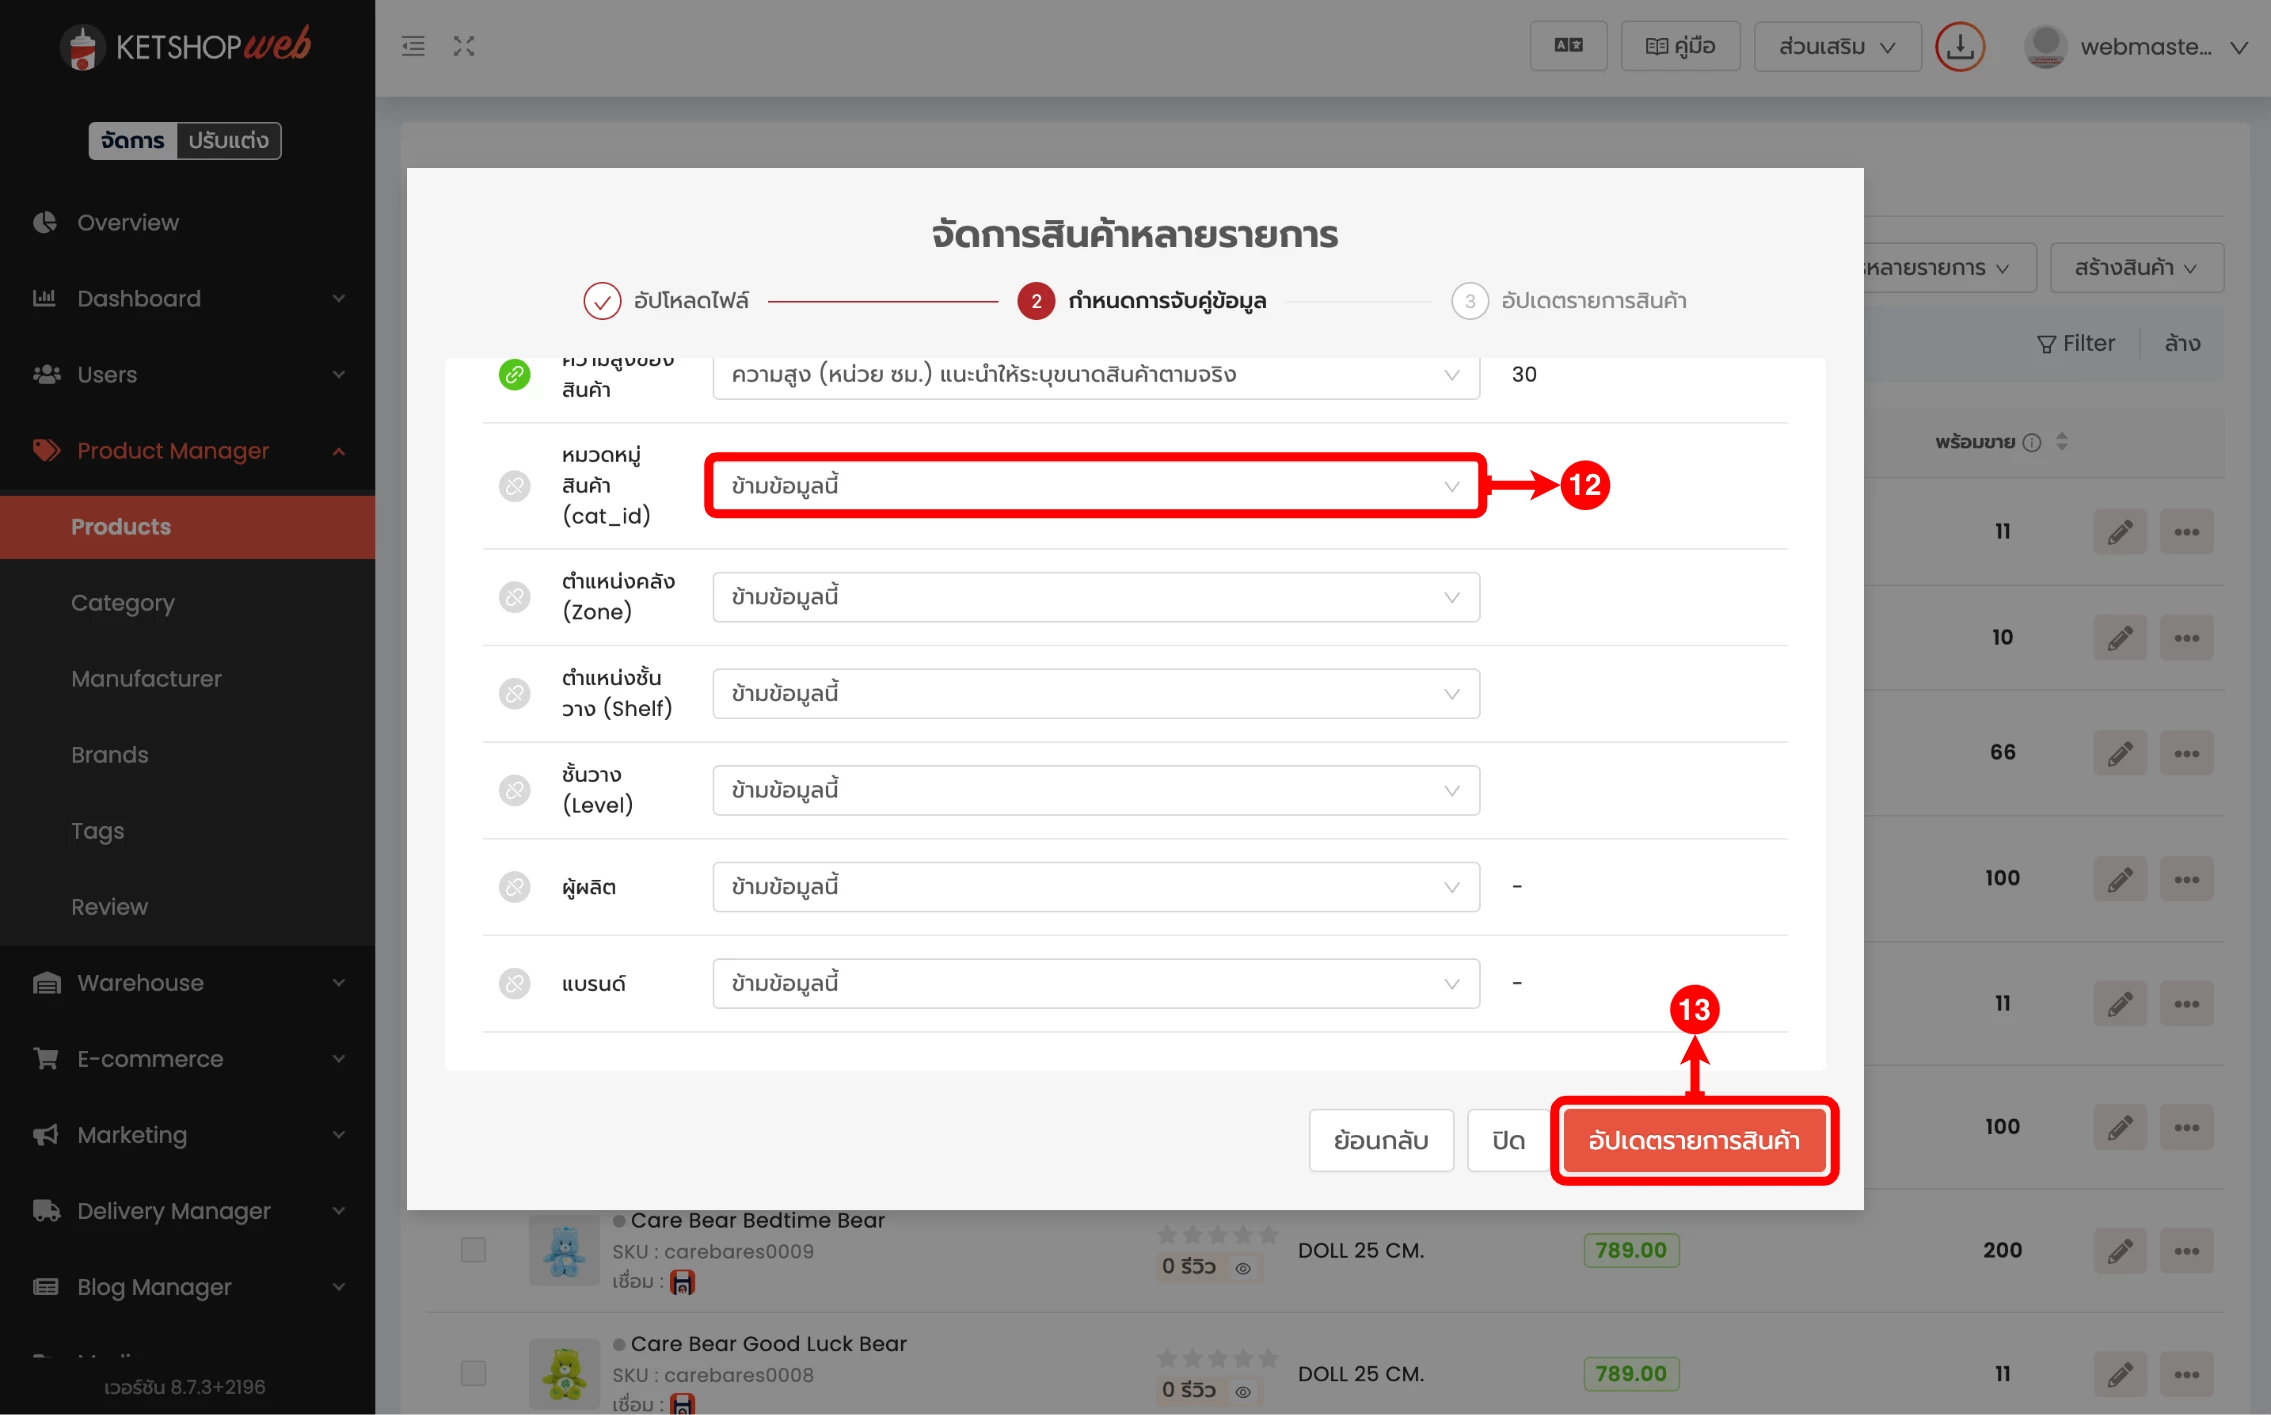Open more options for Care Bear Good Luck Bear
2271x1415 pixels.
(x=2186, y=1374)
